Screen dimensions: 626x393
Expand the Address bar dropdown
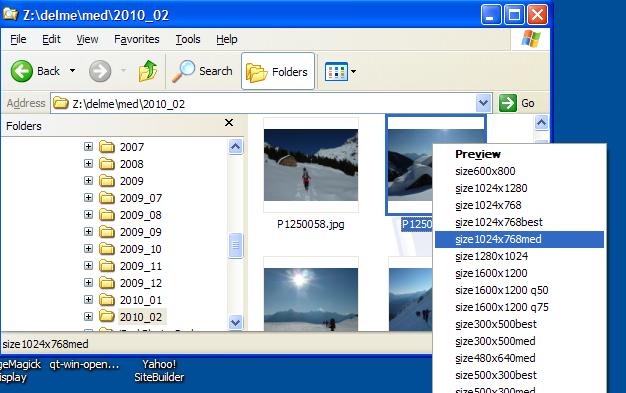[x=483, y=103]
